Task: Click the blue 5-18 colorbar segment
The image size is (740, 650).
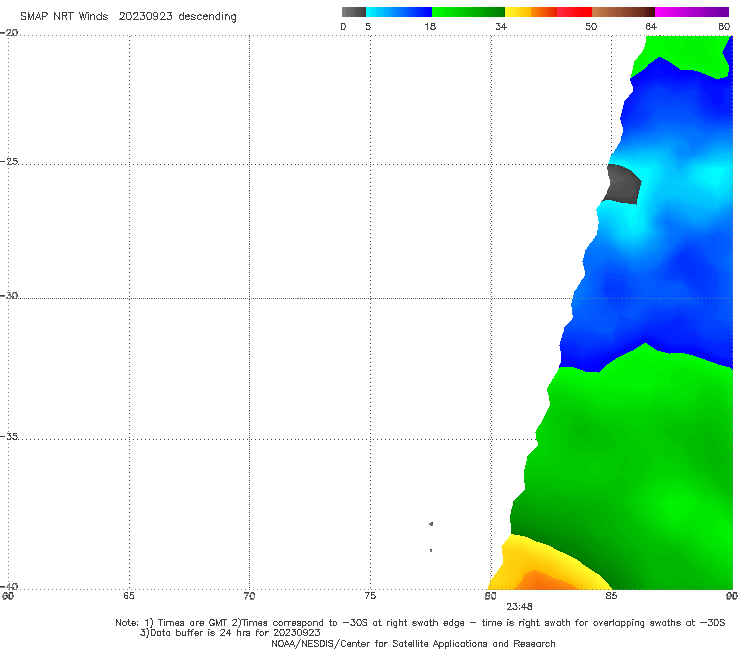Action: coord(399,12)
